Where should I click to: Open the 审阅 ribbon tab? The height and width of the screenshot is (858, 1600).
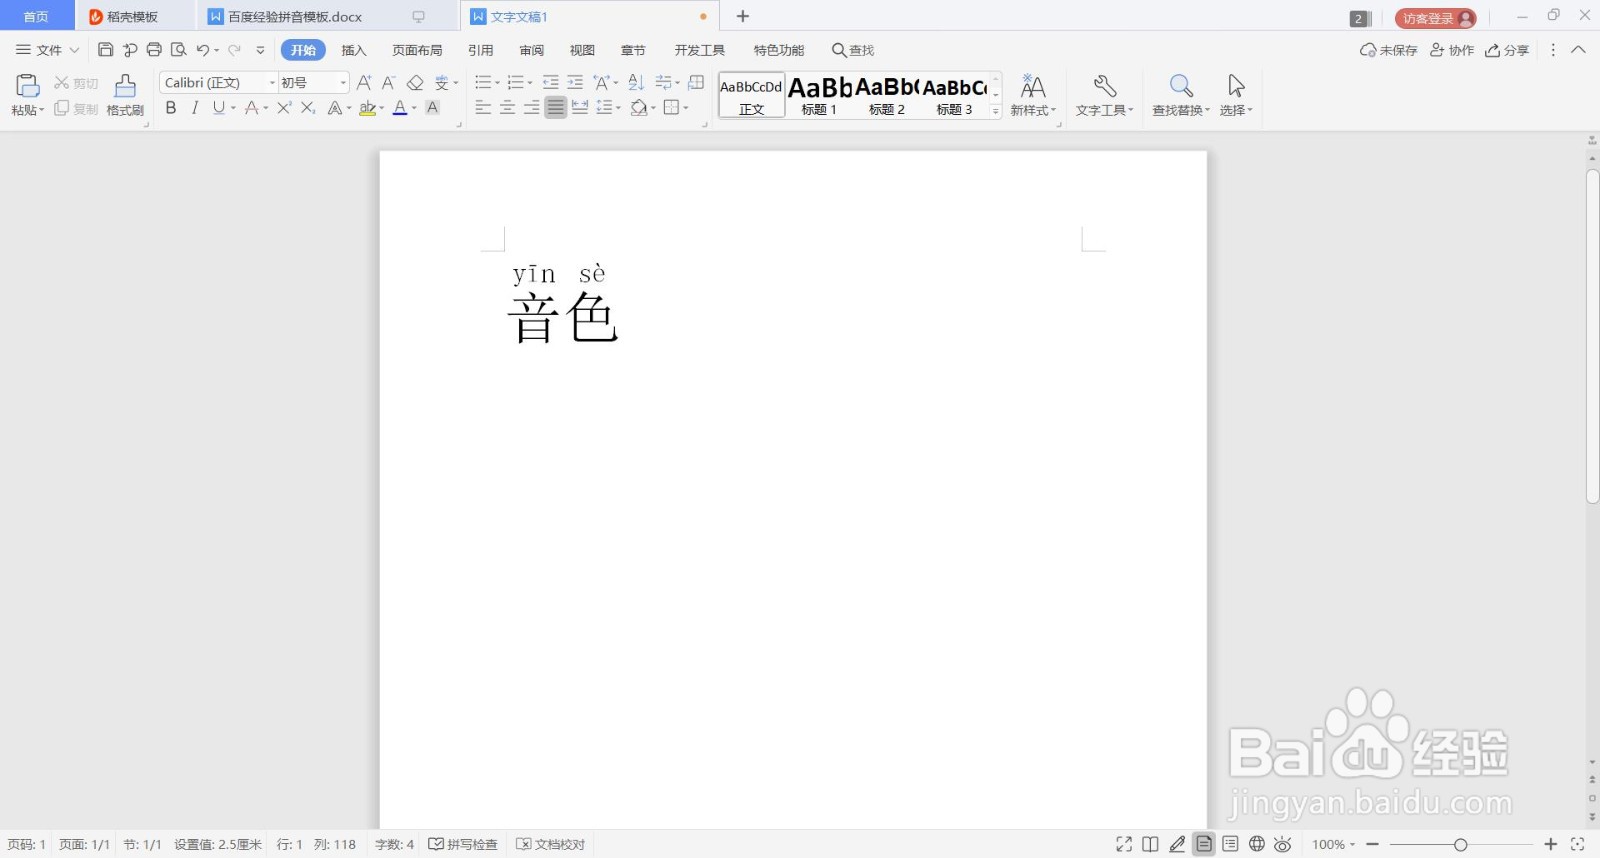pos(532,50)
